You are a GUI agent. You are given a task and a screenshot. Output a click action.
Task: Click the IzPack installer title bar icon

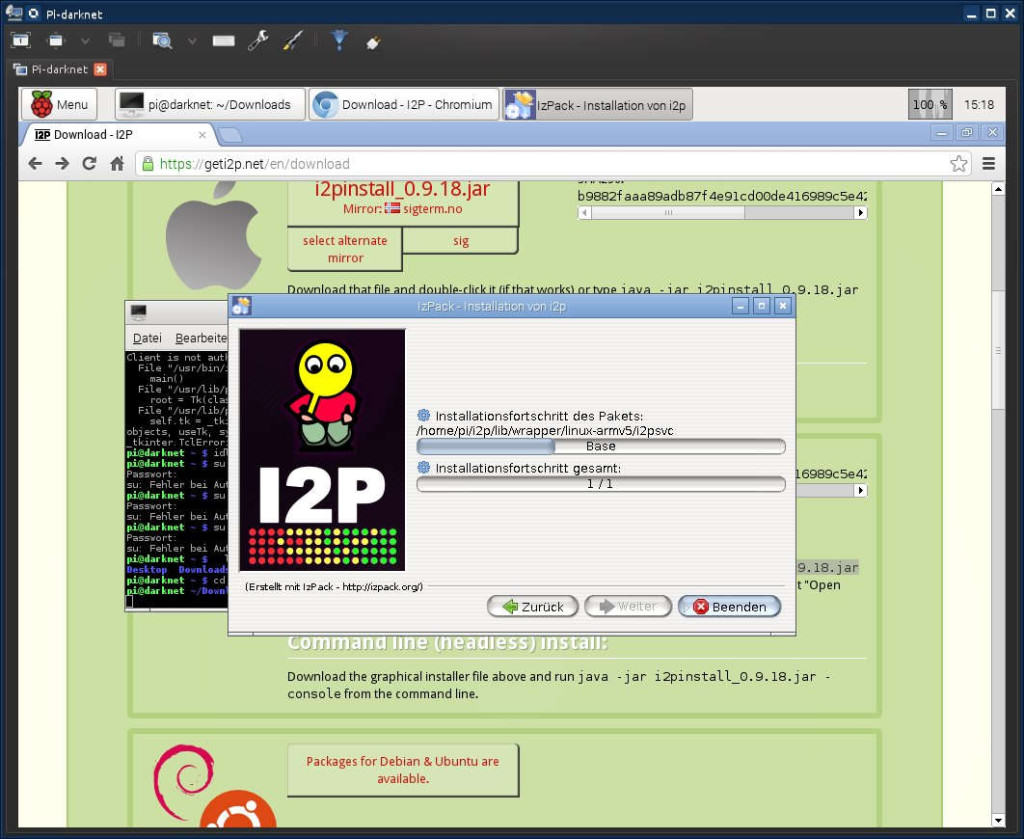point(242,306)
